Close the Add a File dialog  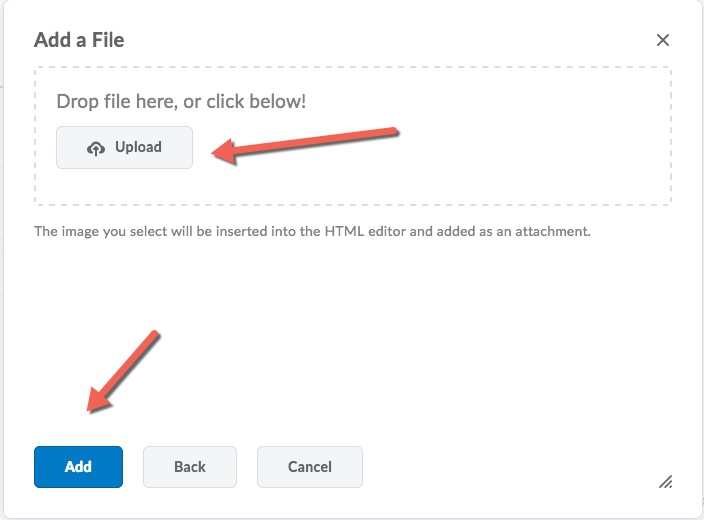pos(662,40)
